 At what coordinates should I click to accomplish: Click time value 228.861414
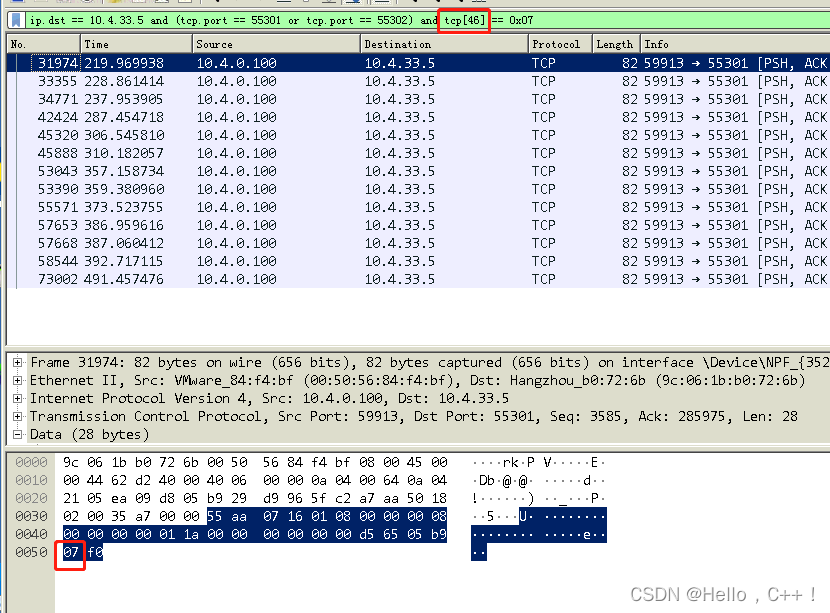pos(124,81)
